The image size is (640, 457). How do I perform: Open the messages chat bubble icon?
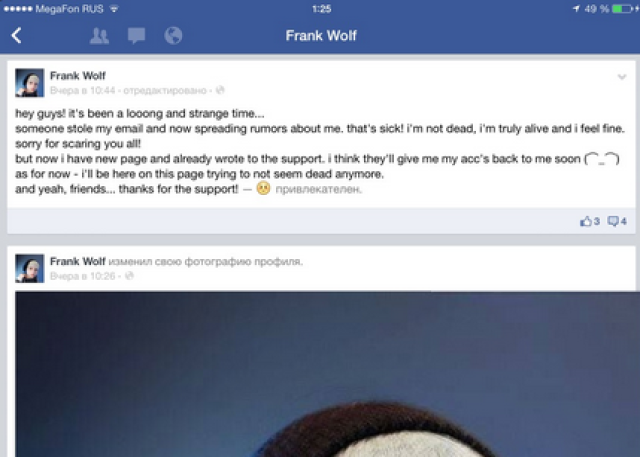136,36
